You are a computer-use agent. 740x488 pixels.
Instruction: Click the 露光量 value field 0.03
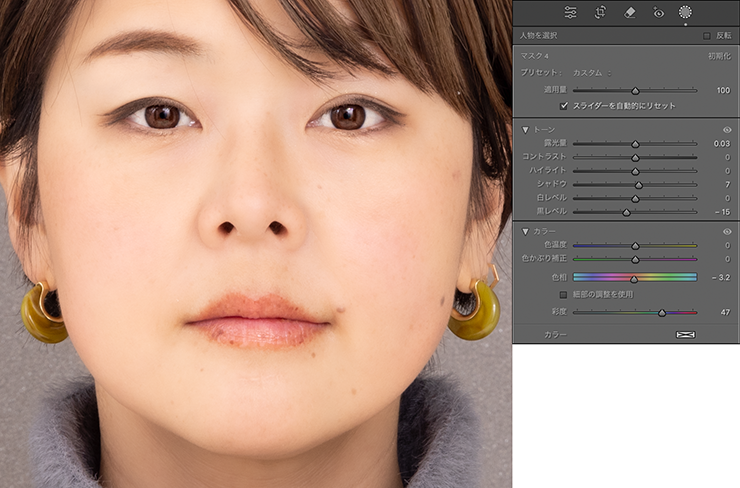click(721, 144)
